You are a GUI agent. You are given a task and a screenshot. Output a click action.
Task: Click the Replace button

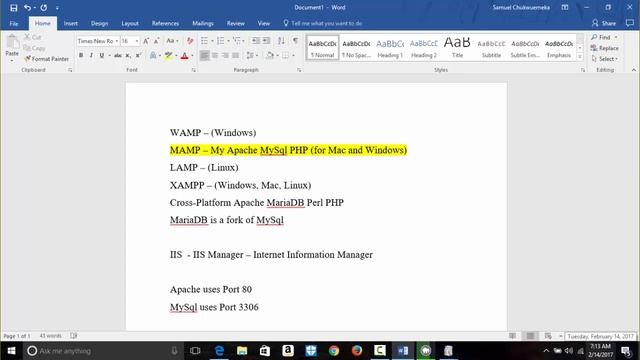click(604, 48)
